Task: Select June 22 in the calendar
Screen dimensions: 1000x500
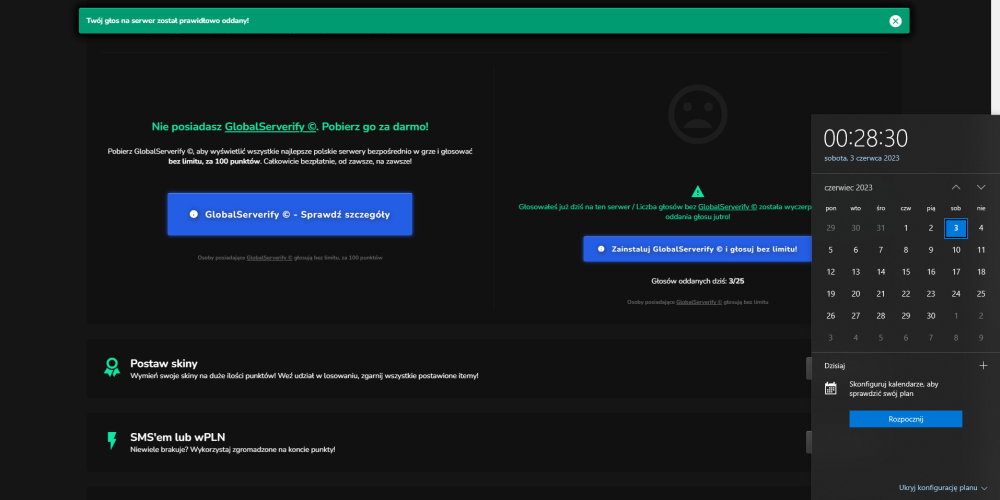Action: pyautogui.click(x=906, y=293)
